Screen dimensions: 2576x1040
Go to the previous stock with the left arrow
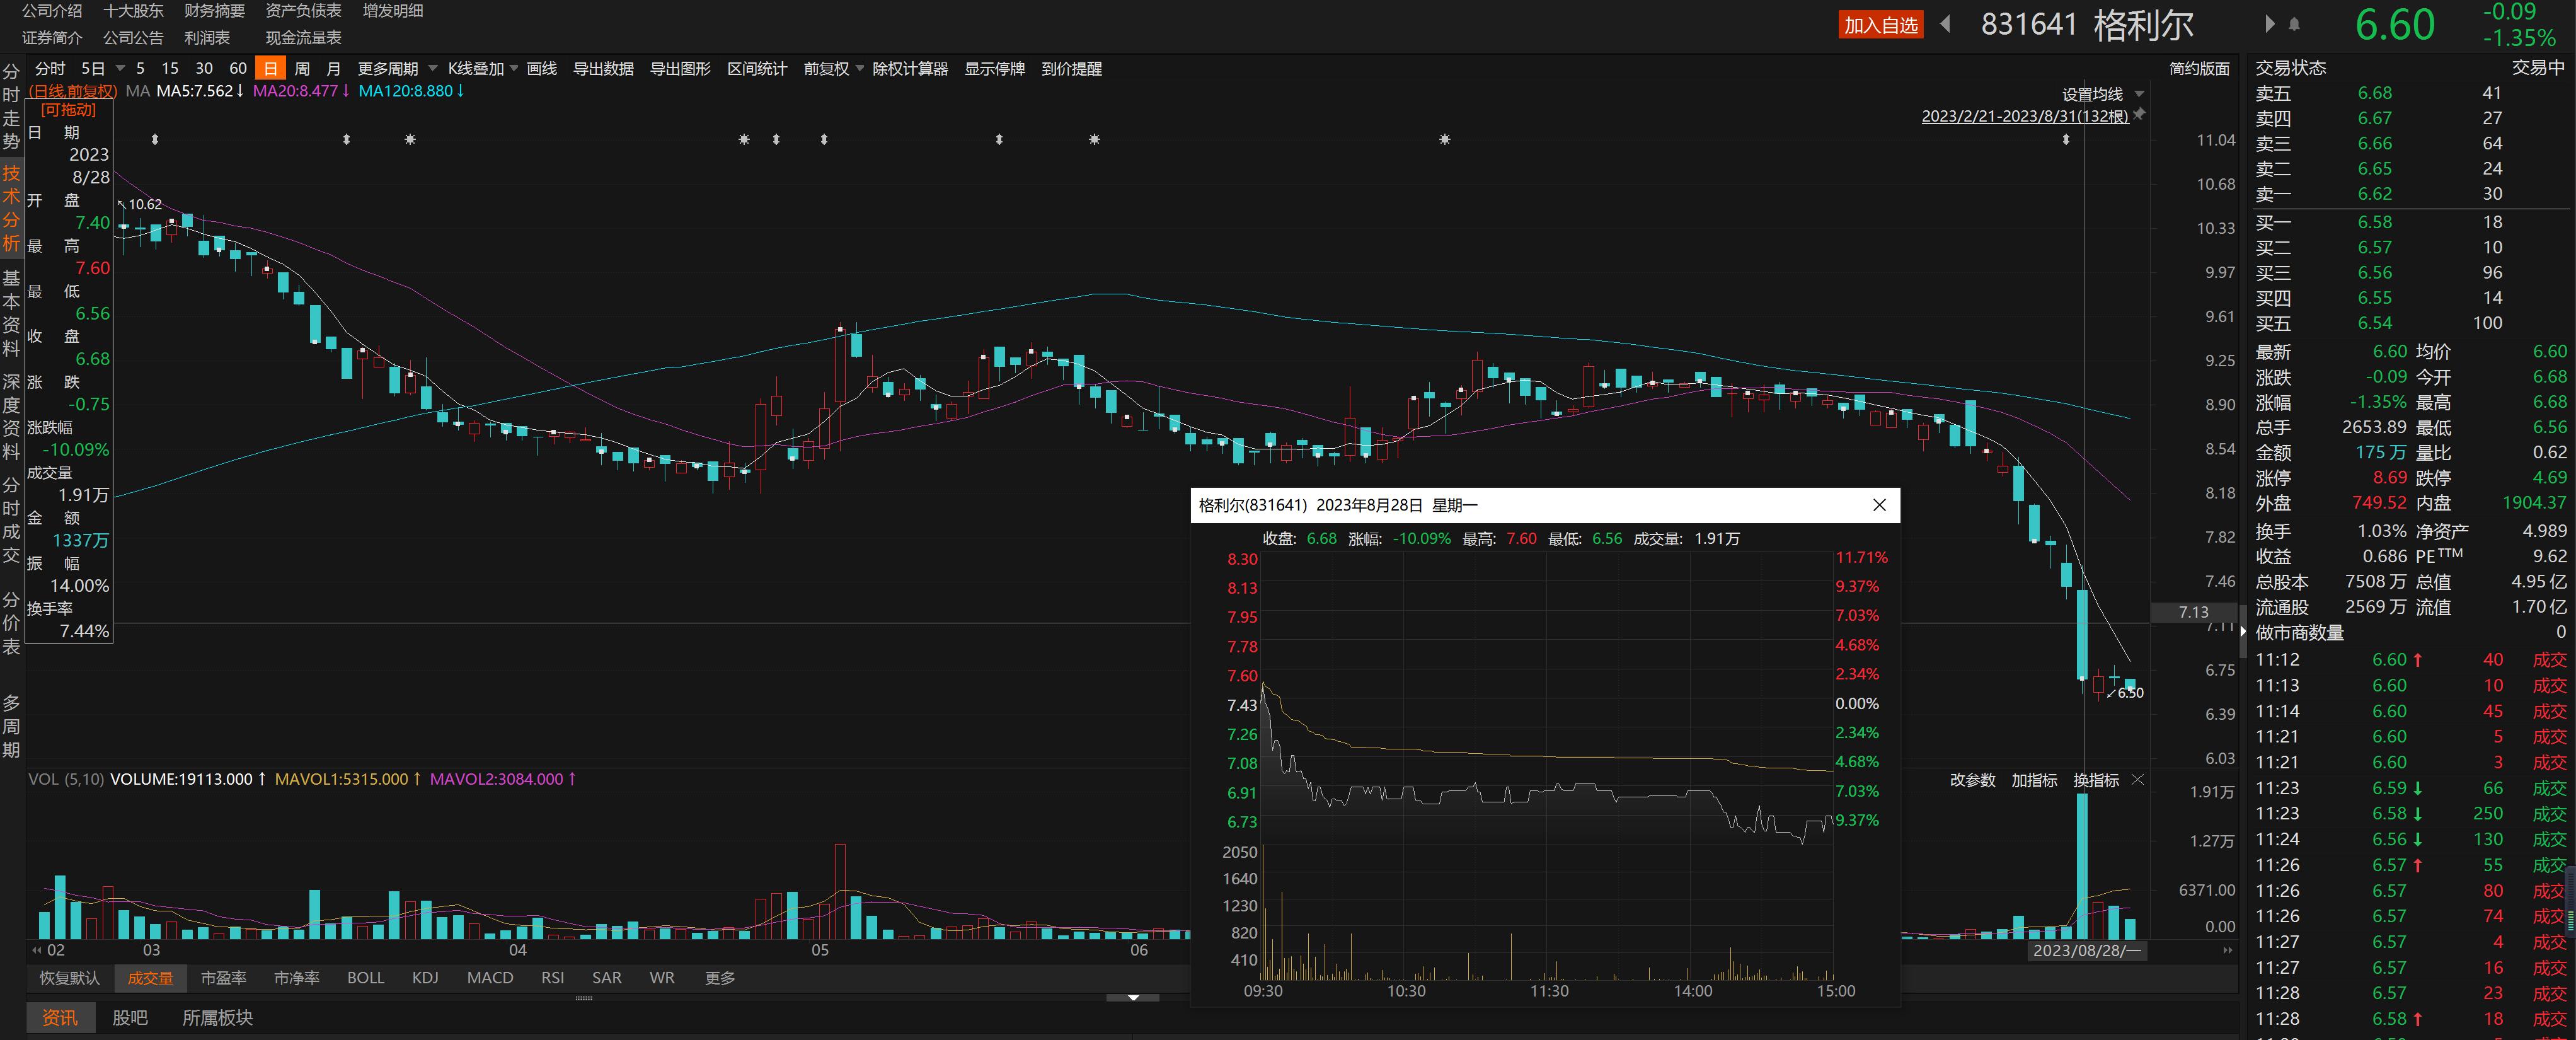[x=1945, y=23]
